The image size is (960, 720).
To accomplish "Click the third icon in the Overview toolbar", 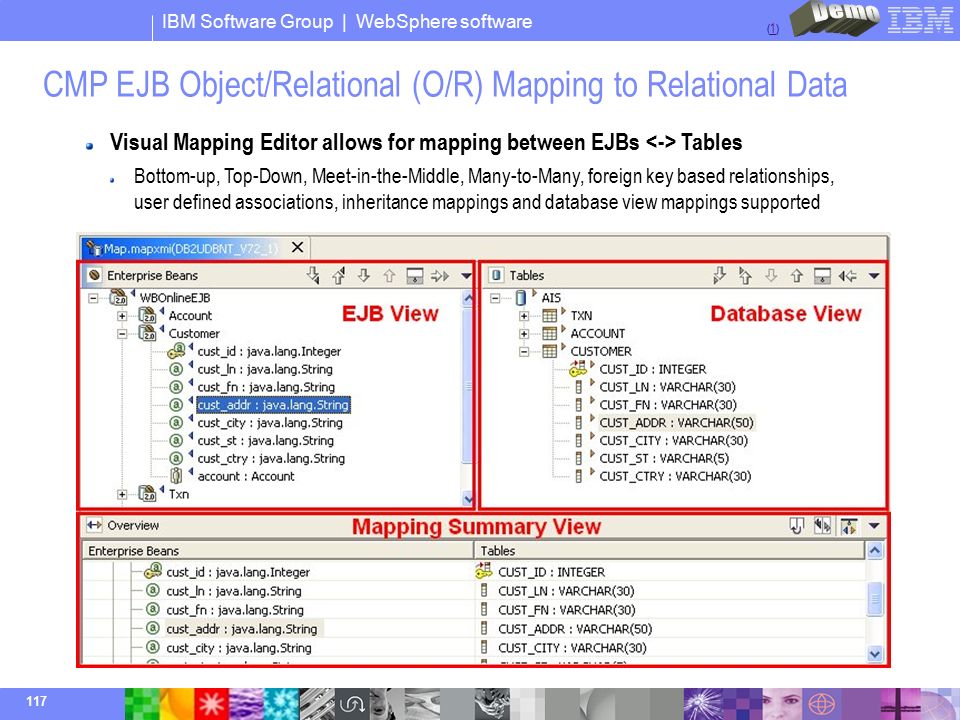I will coord(849,525).
